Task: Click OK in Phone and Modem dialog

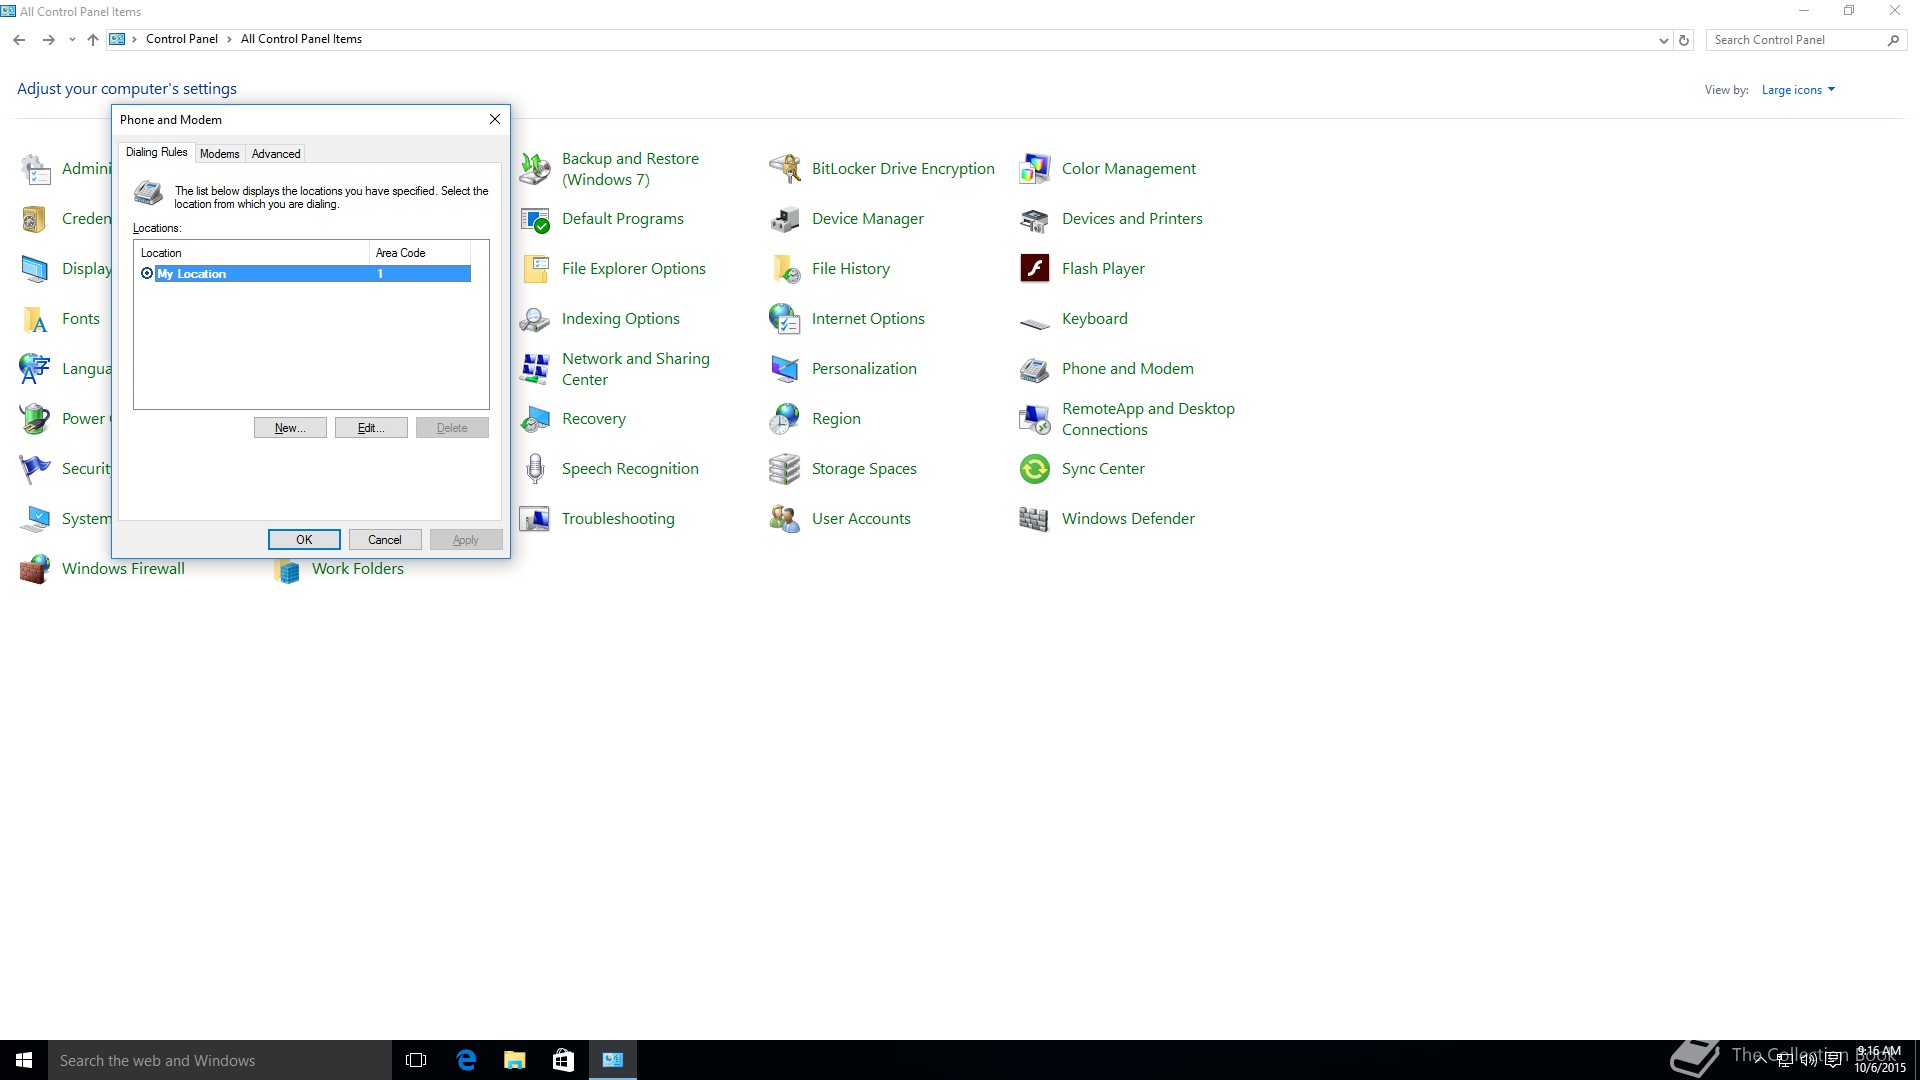Action: tap(304, 540)
